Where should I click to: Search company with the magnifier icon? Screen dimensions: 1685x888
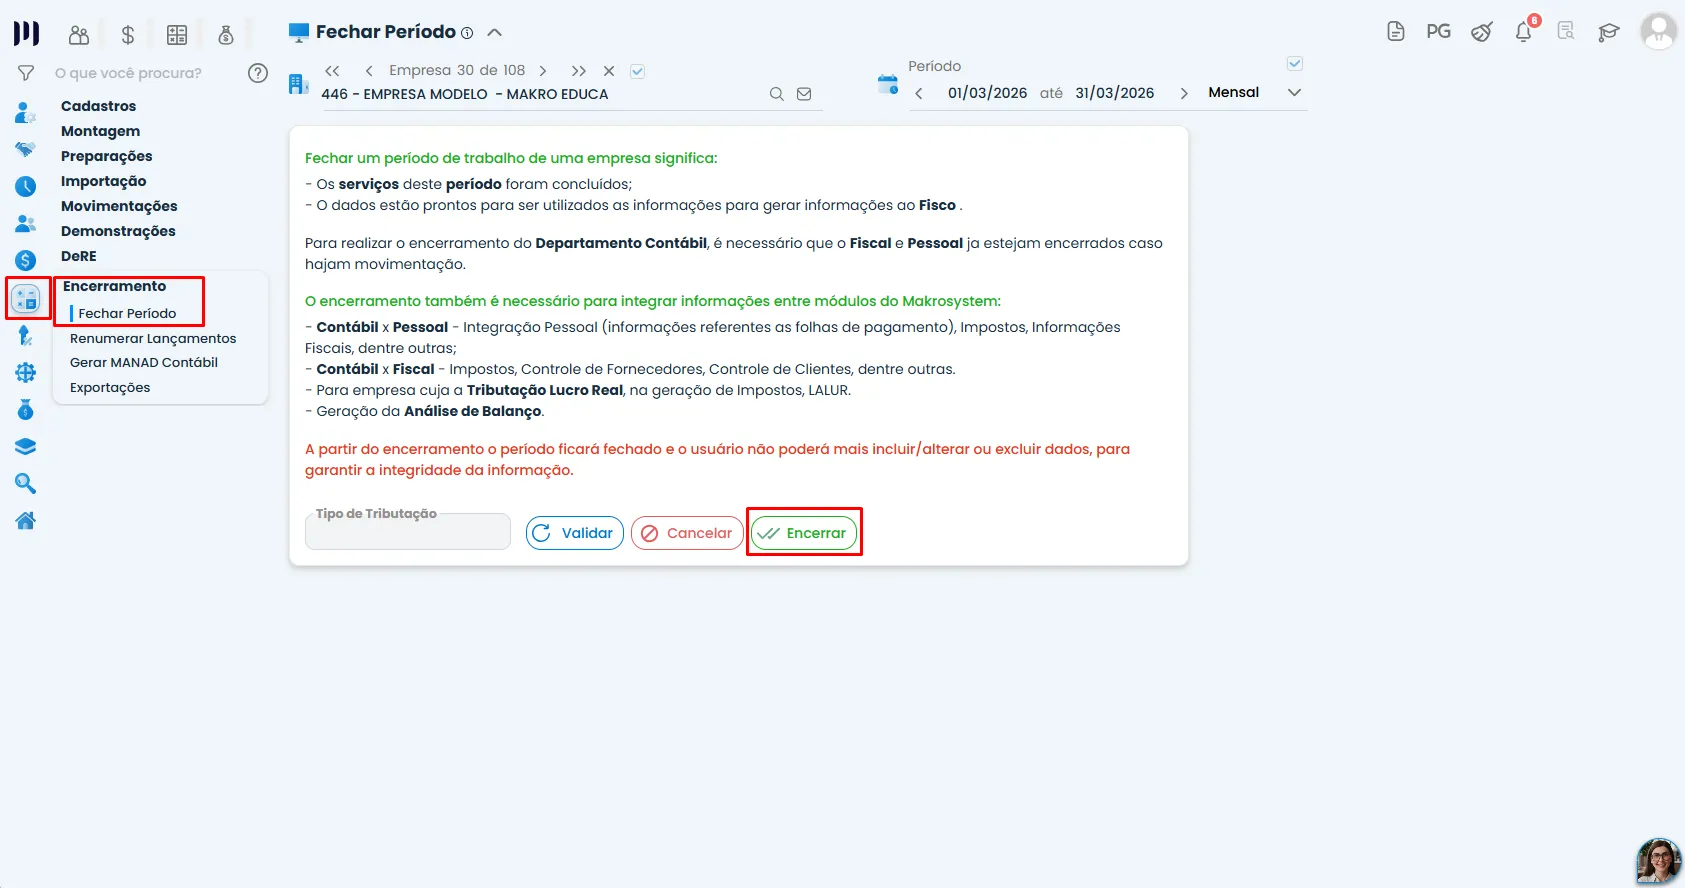coord(777,94)
